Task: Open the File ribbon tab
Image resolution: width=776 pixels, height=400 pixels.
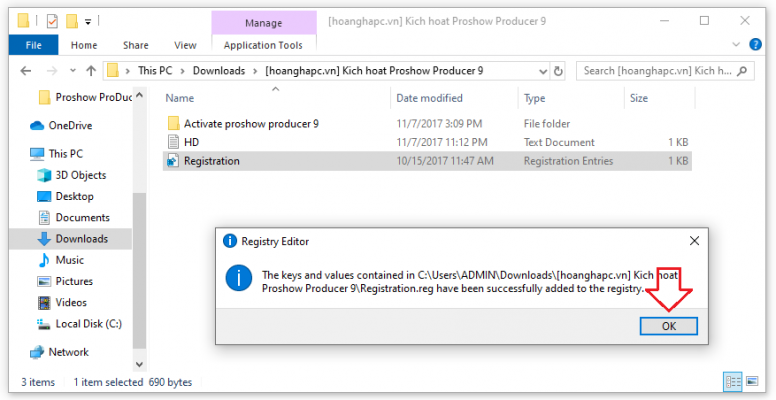Action: [x=33, y=45]
